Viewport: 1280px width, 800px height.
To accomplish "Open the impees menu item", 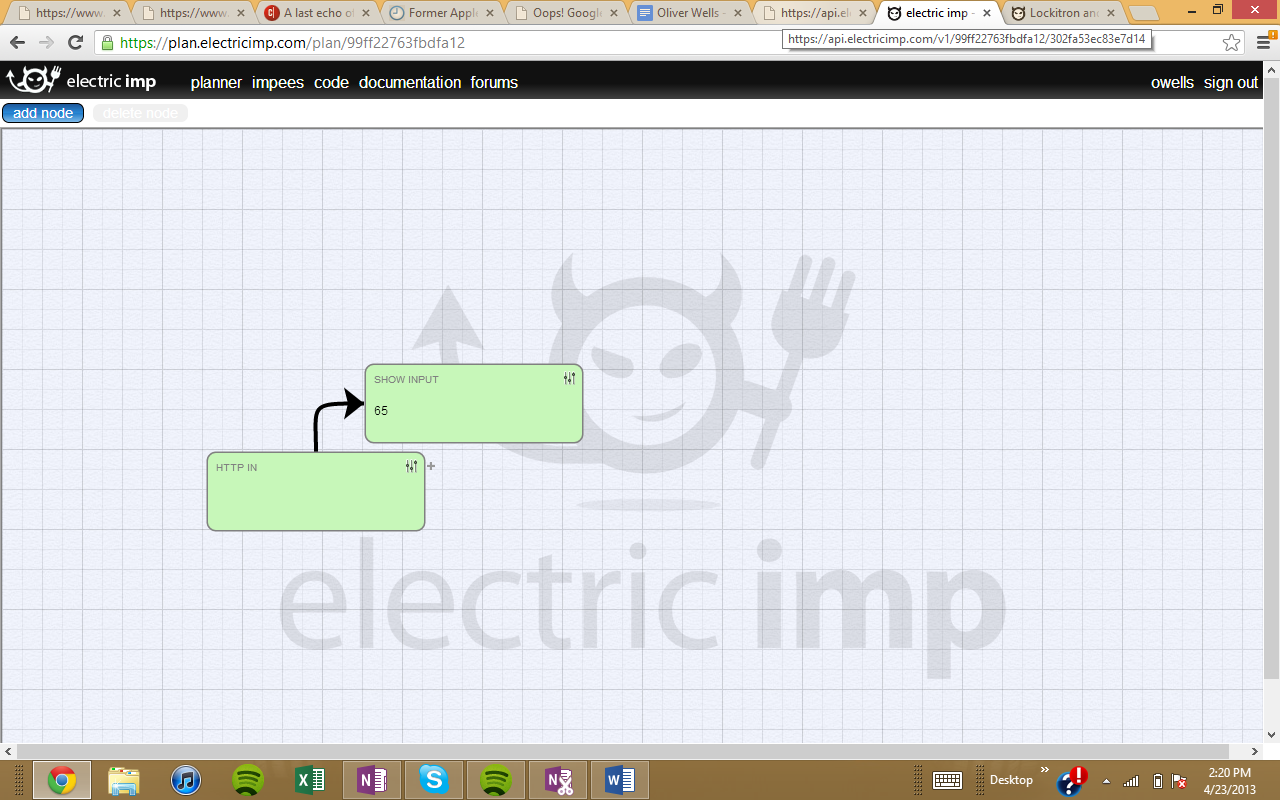I will (278, 82).
